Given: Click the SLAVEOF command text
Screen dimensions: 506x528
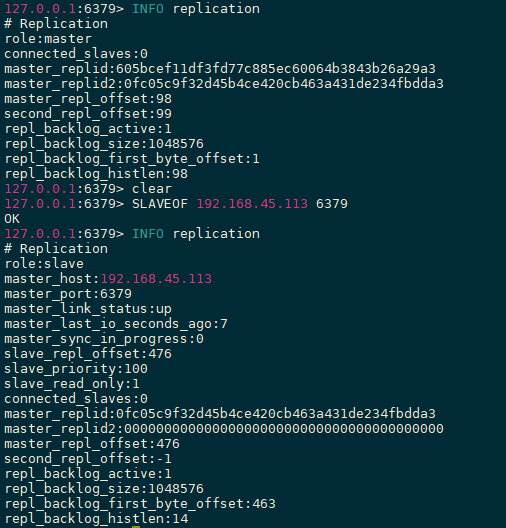Looking at the screenshot, I should point(160,204).
